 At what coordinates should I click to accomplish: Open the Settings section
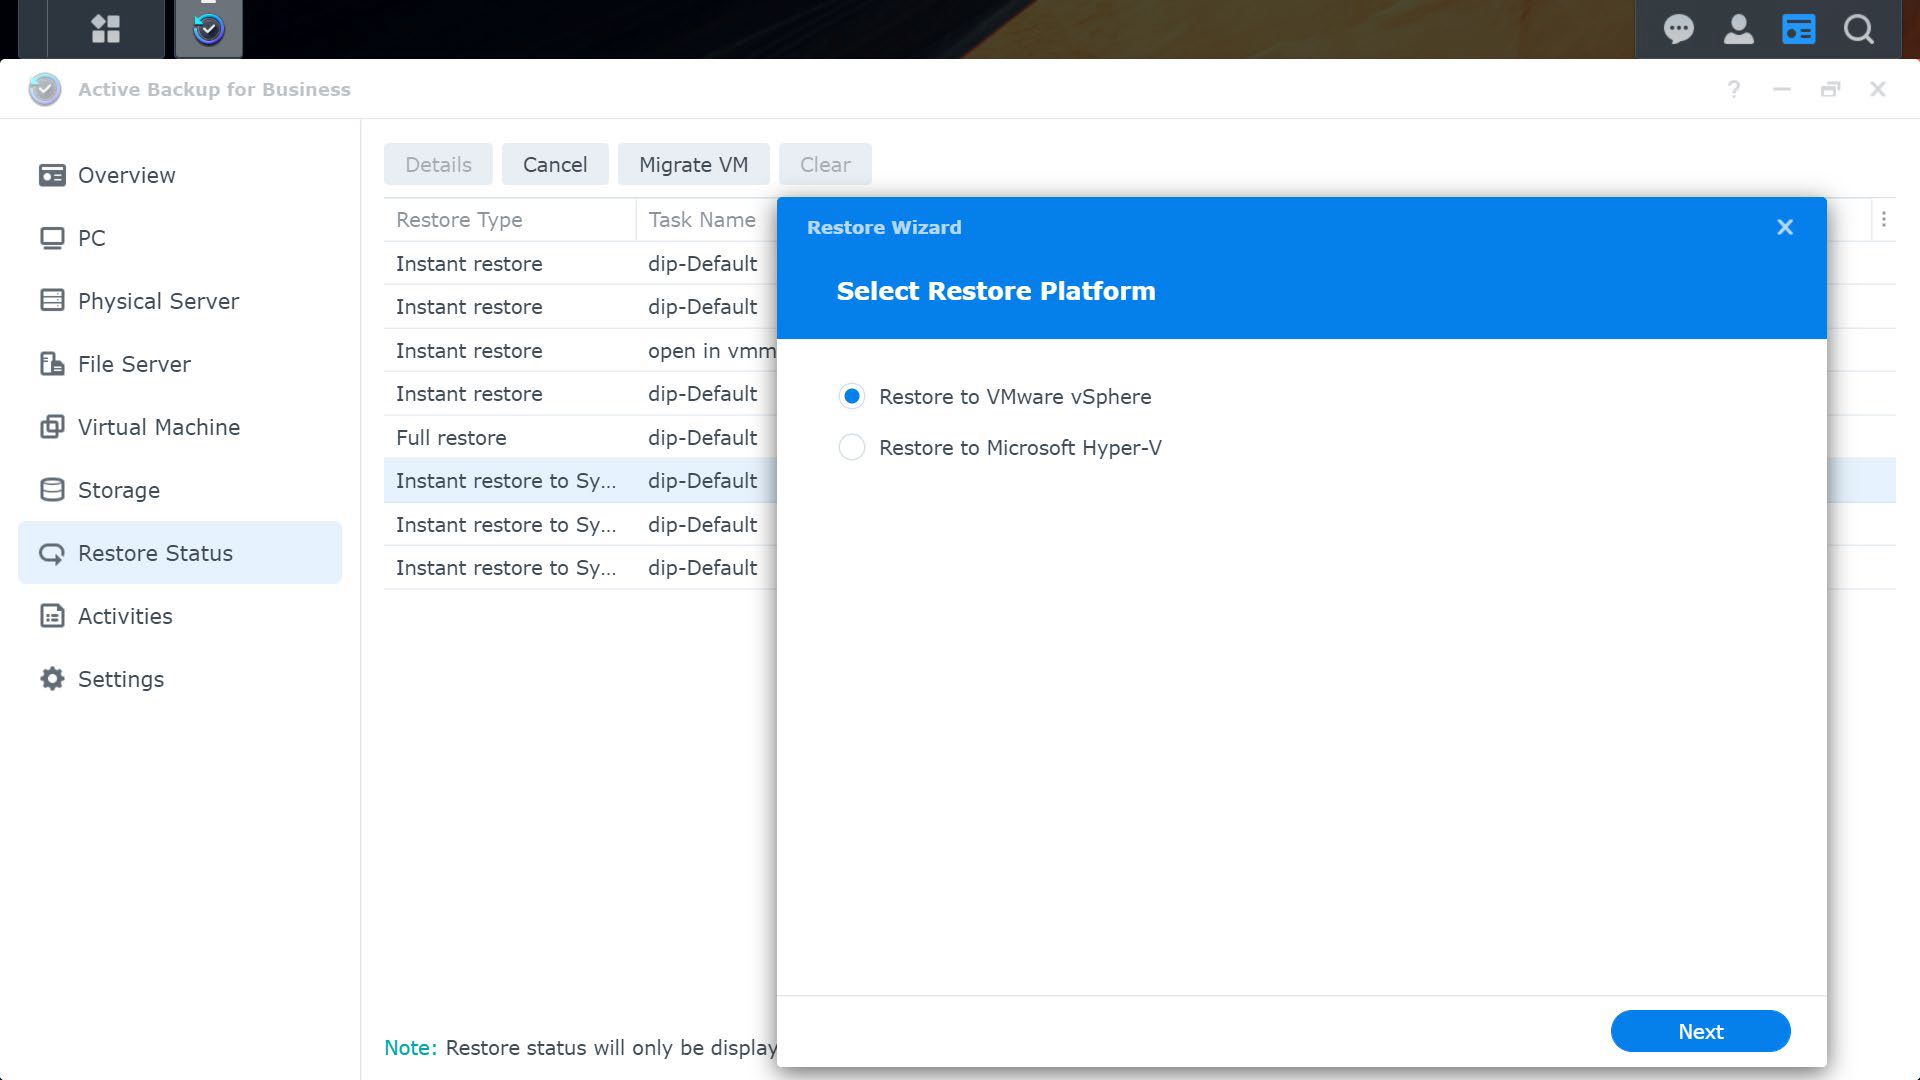[x=180, y=679]
